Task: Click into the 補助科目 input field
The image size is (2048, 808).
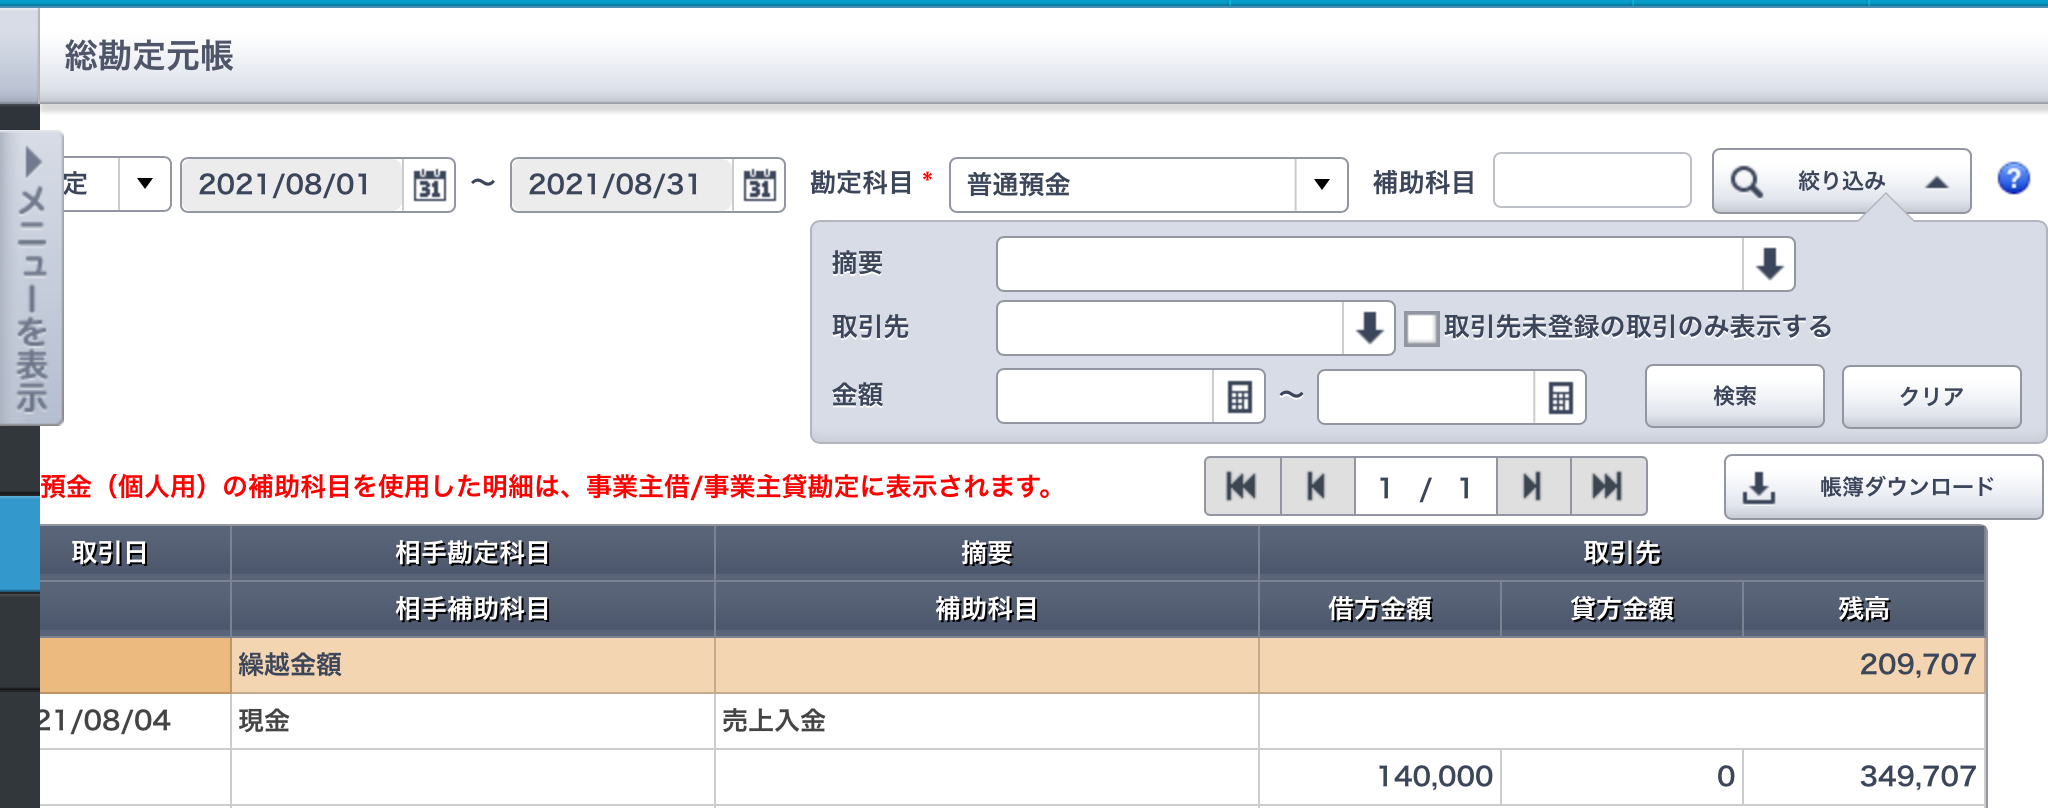Action: 1591,181
